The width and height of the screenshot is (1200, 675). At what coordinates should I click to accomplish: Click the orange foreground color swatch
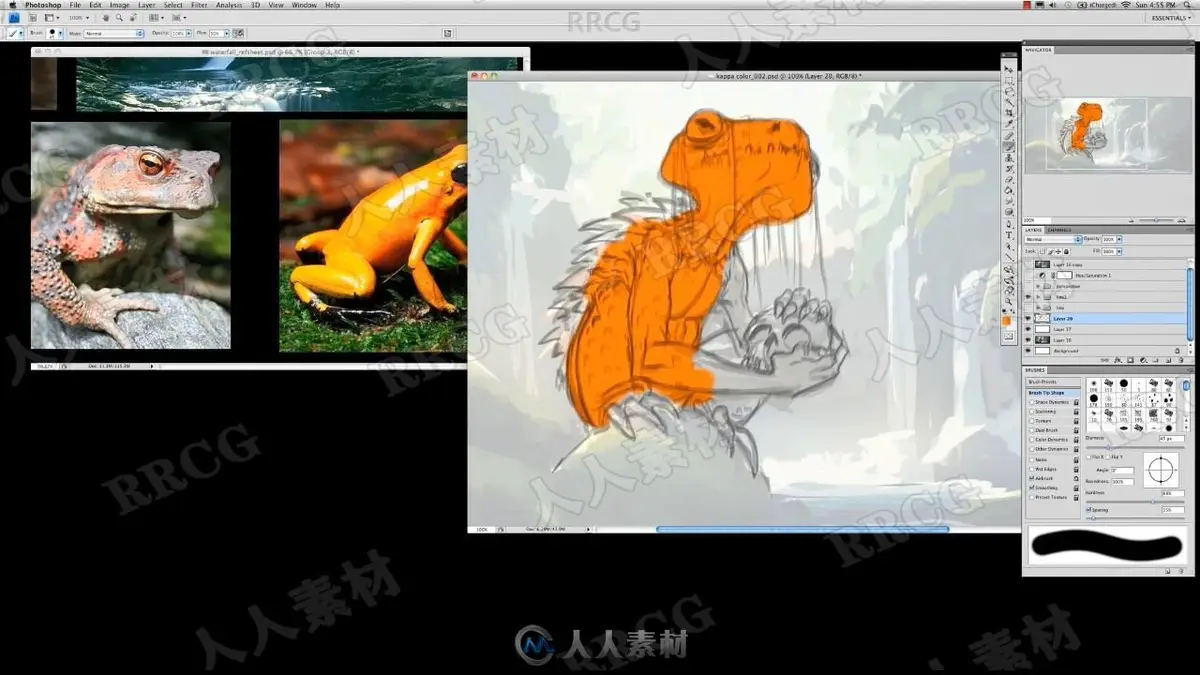[1007, 320]
